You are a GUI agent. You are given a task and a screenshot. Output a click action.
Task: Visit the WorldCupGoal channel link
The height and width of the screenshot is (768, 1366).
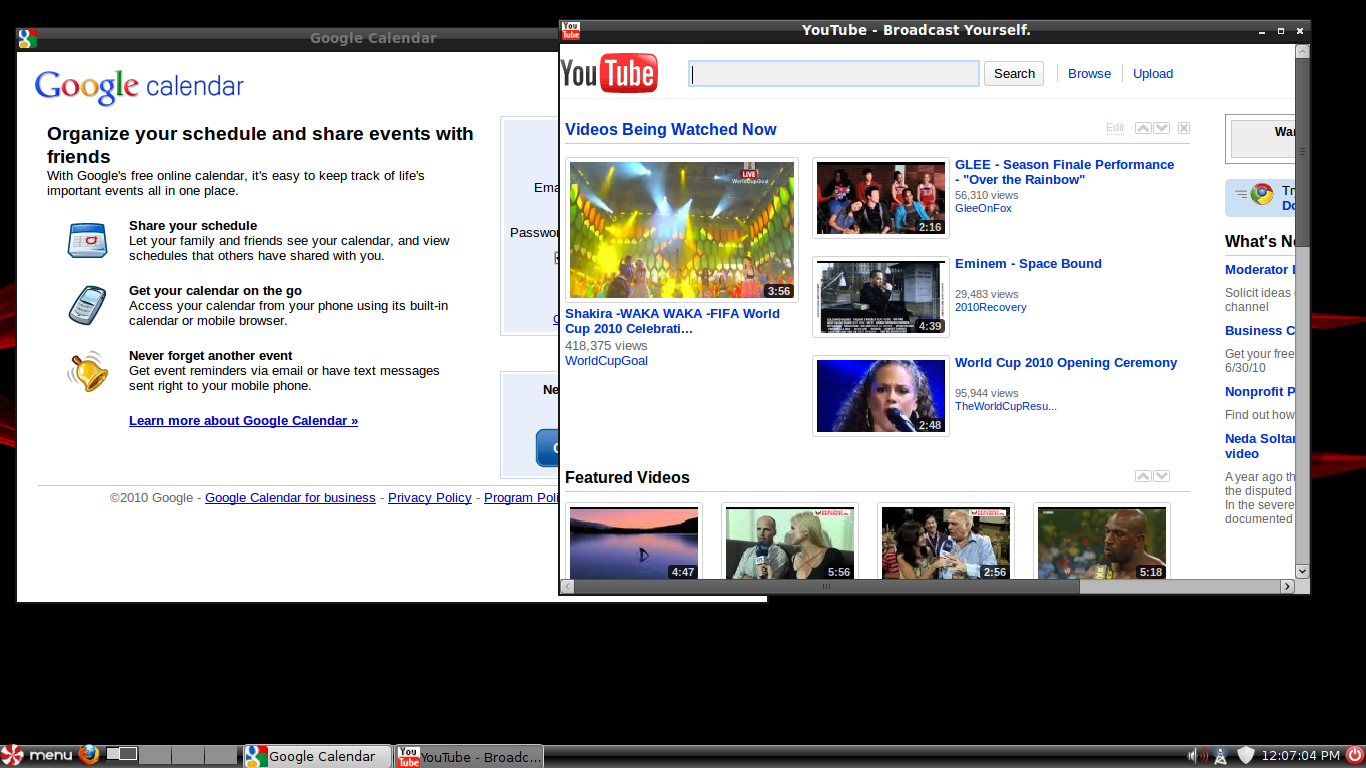click(606, 361)
